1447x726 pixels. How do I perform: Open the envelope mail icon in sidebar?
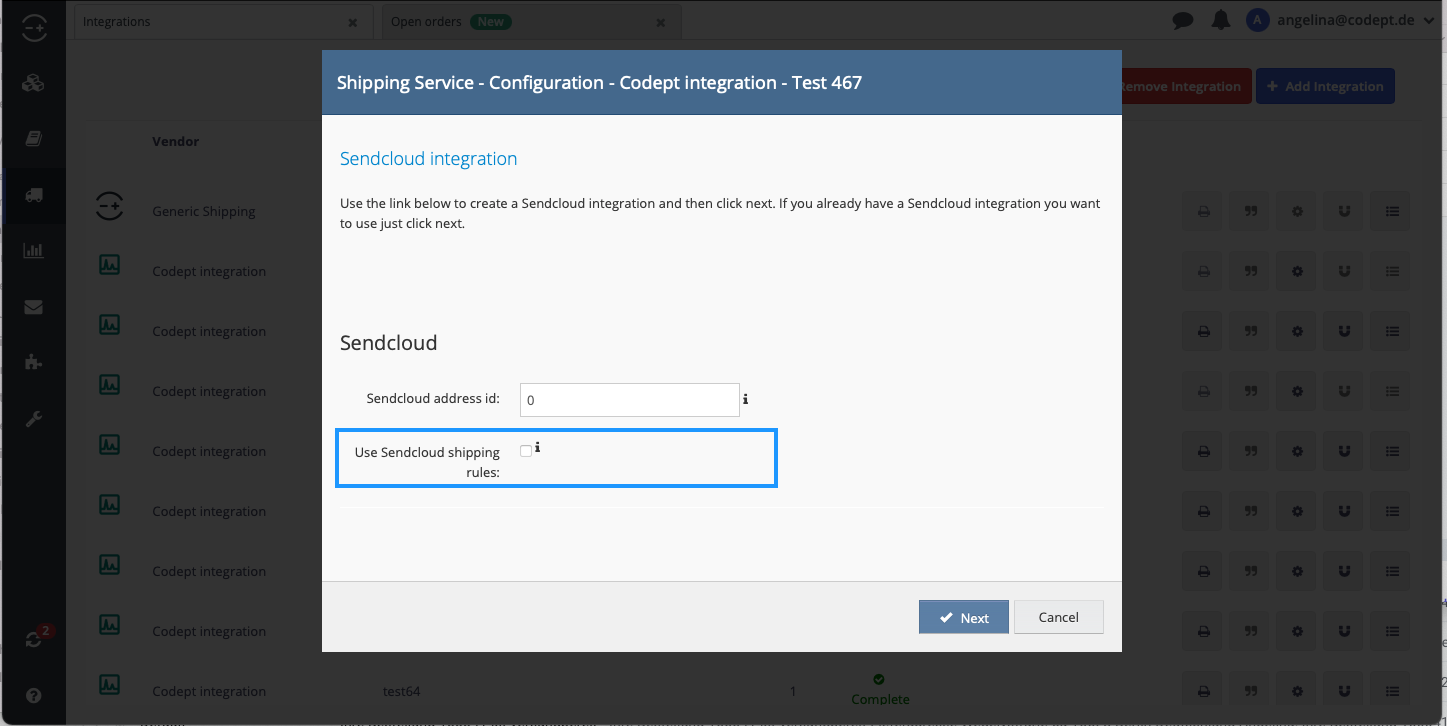[33, 307]
